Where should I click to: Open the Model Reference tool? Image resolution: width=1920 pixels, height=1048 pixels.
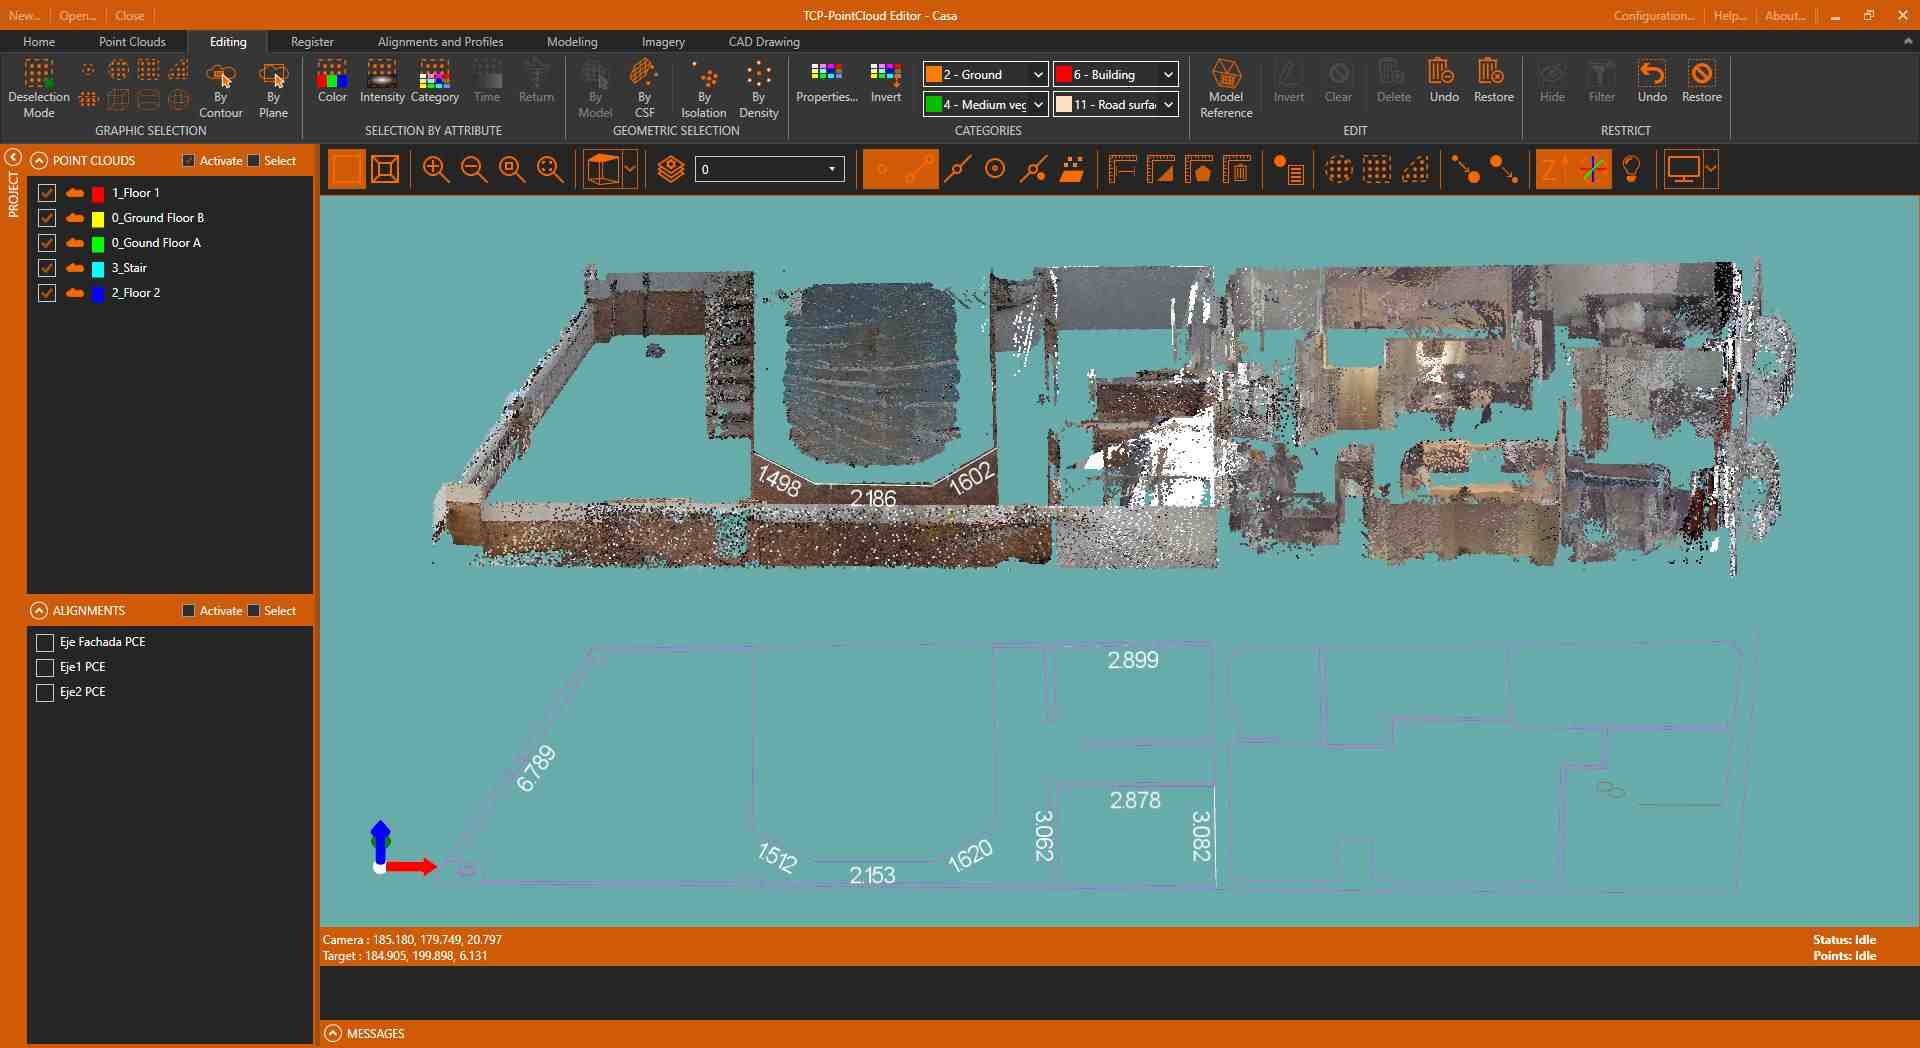[x=1226, y=88]
